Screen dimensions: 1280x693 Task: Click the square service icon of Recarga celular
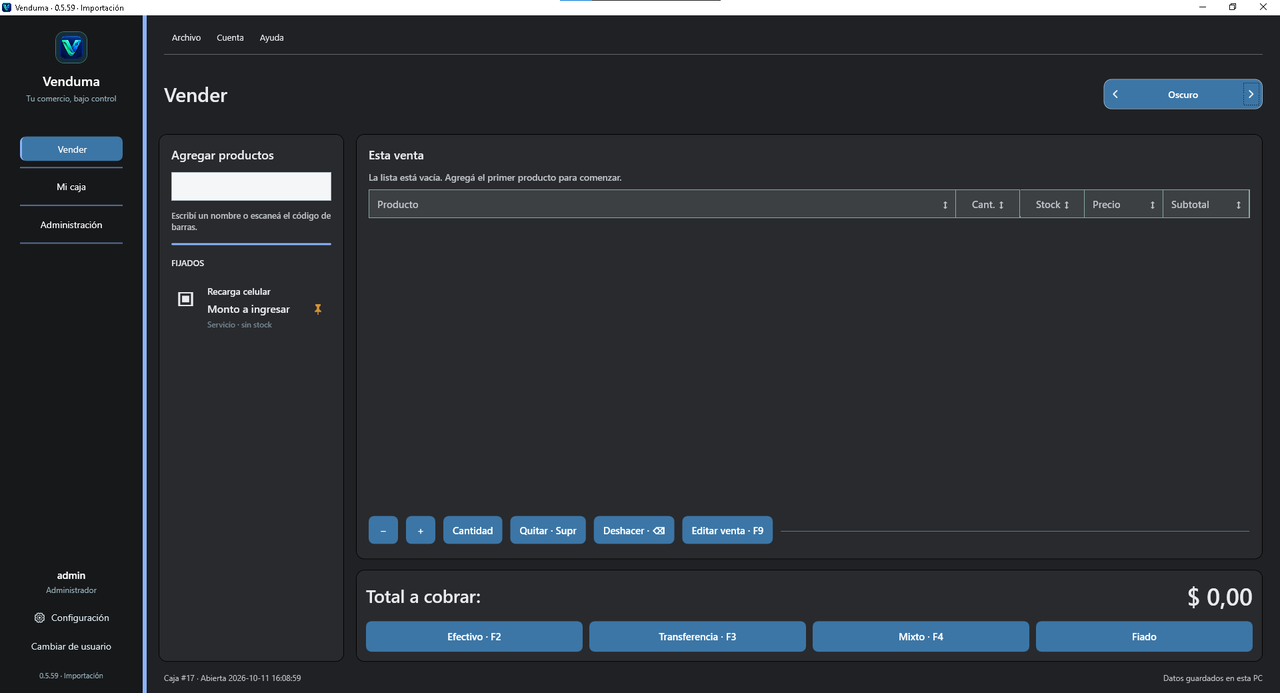coord(185,299)
